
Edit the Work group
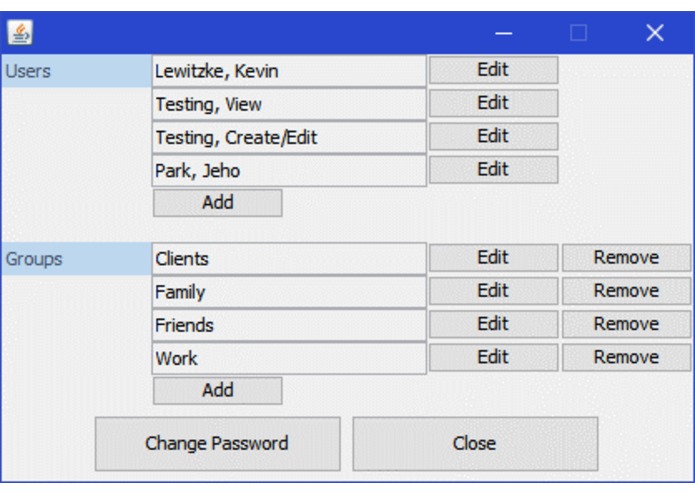[493, 358]
